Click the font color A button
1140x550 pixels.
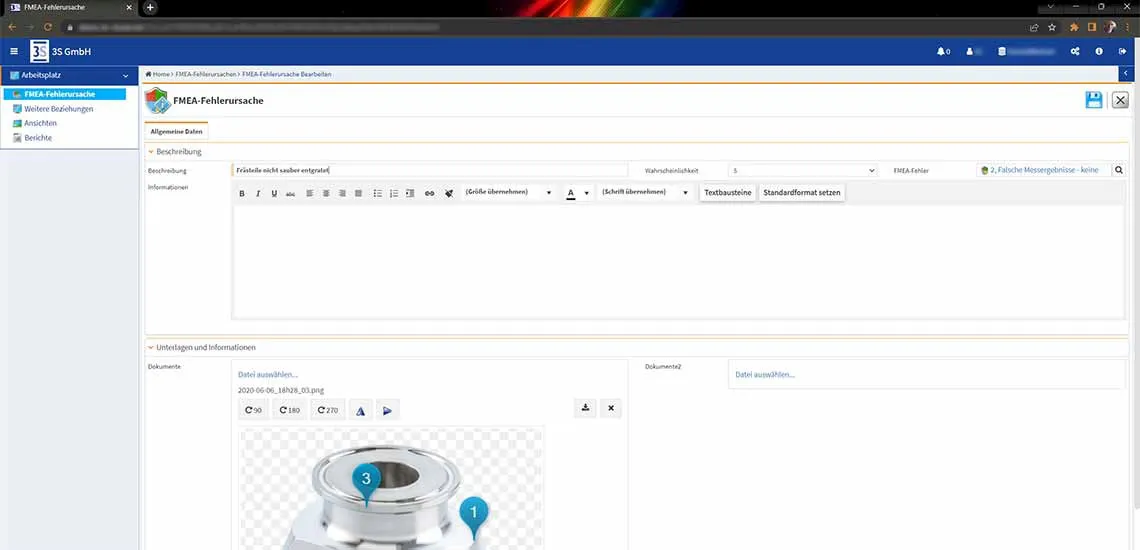click(x=571, y=194)
